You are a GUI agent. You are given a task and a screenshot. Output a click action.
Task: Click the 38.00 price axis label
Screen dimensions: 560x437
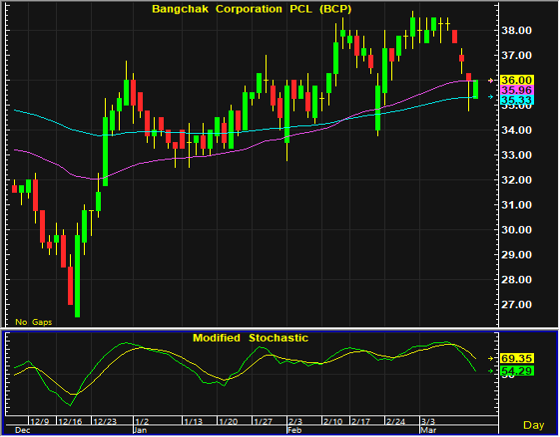516,31
